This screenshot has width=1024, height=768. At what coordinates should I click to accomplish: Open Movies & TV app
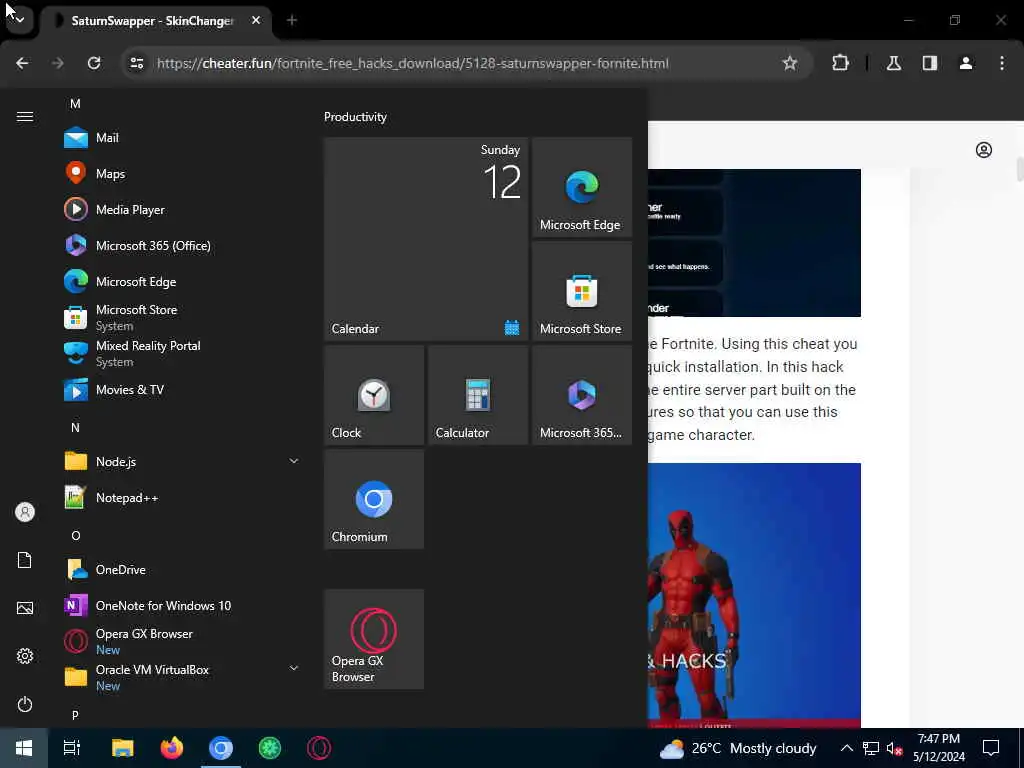point(182,390)
